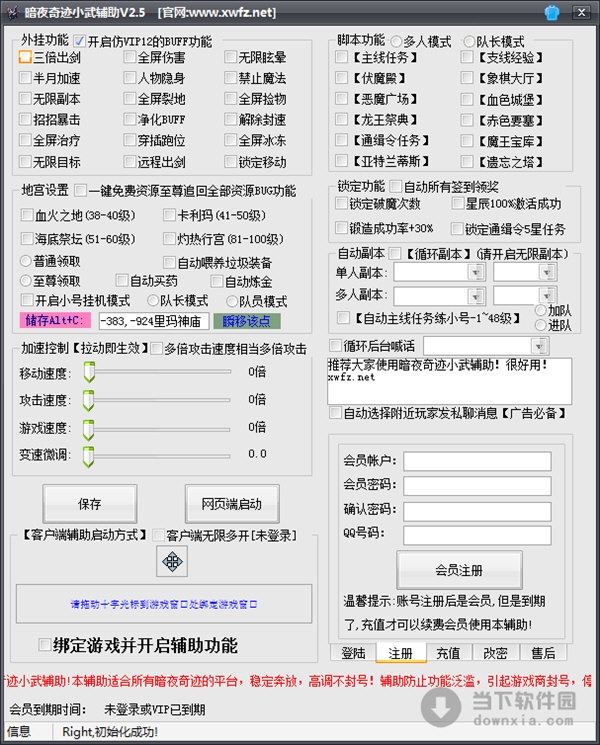This screenshot has height=745, width=600.
Task: Click the QQ号码 input field
Action: [477, 535]
